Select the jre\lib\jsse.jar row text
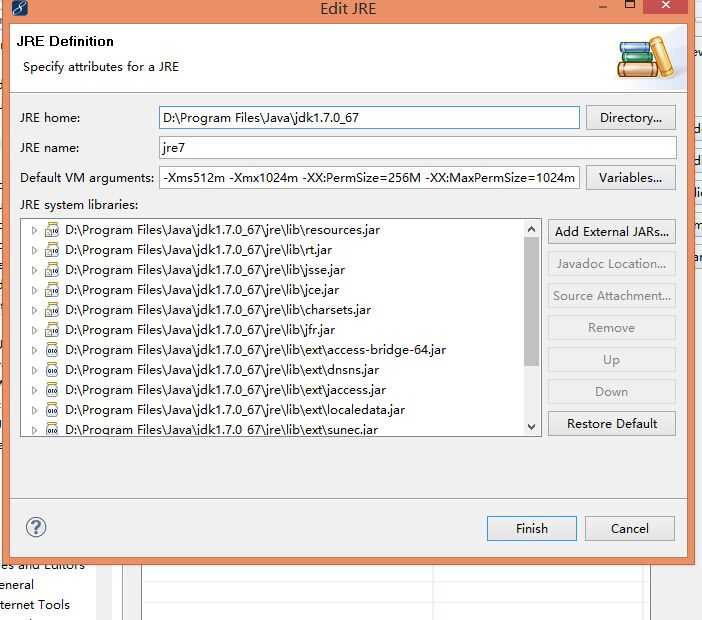 pos(205,270)
